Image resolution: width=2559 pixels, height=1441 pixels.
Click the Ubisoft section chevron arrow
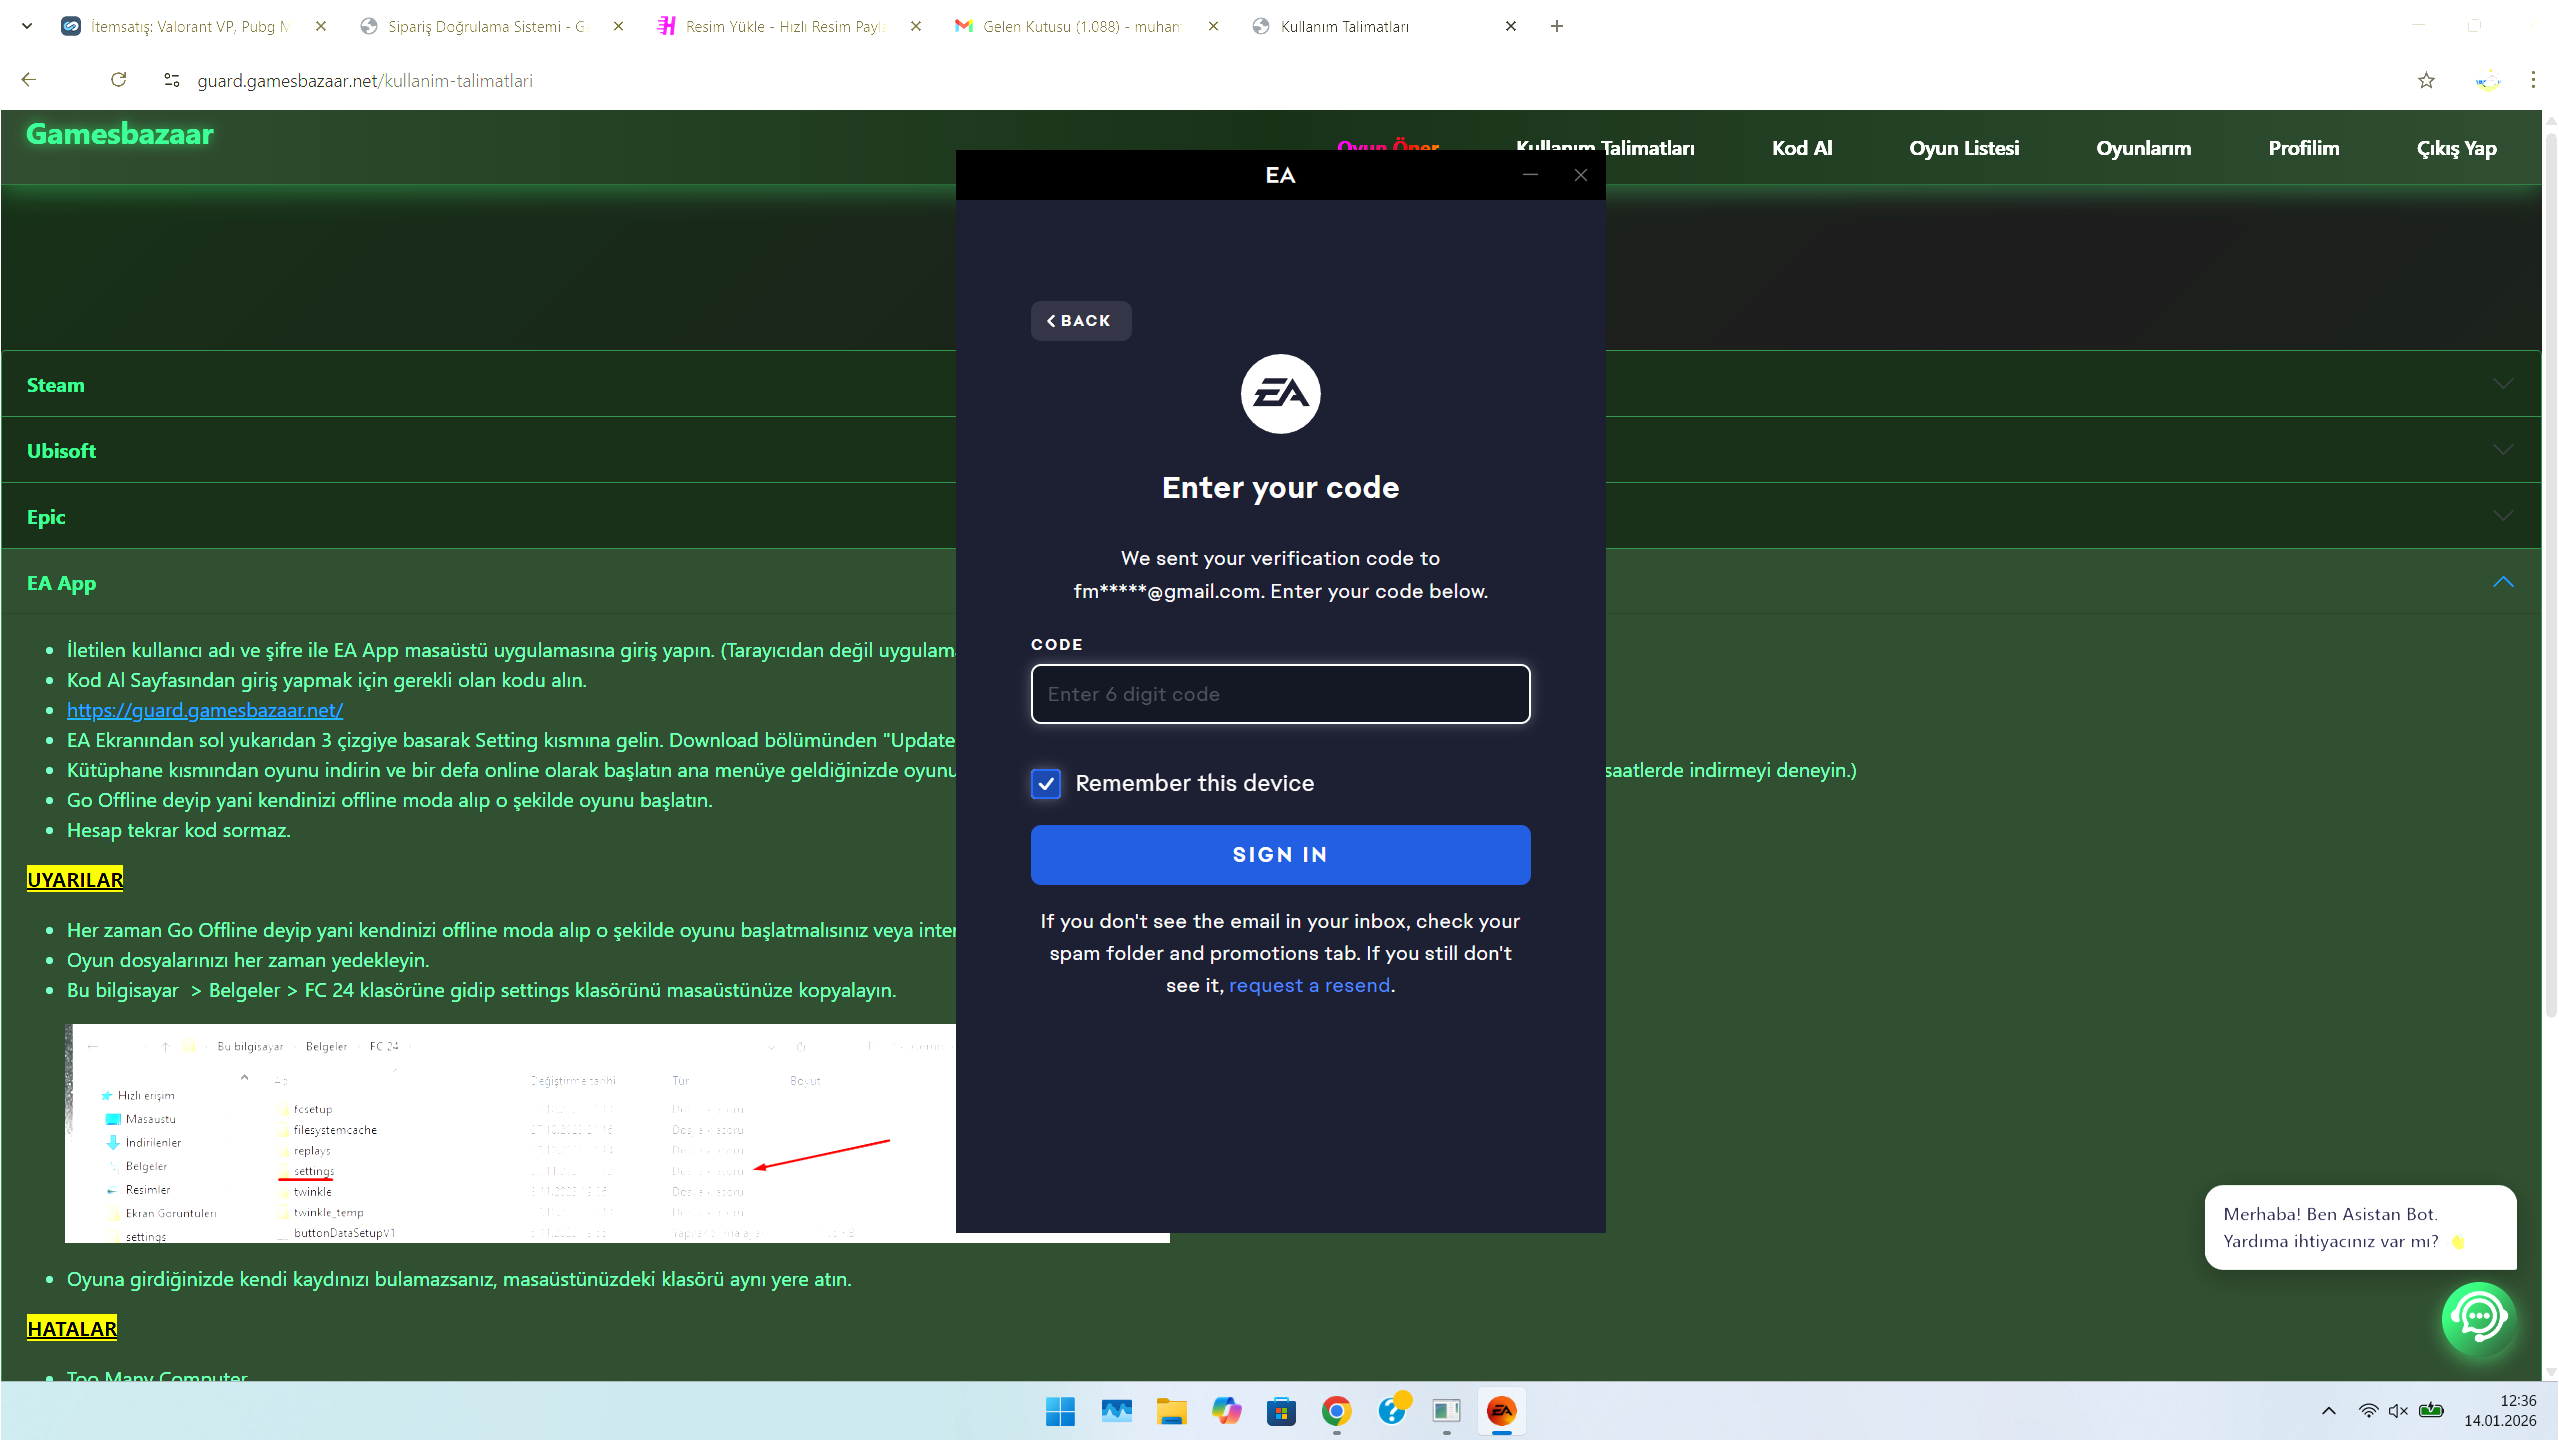pos(2503,450)
